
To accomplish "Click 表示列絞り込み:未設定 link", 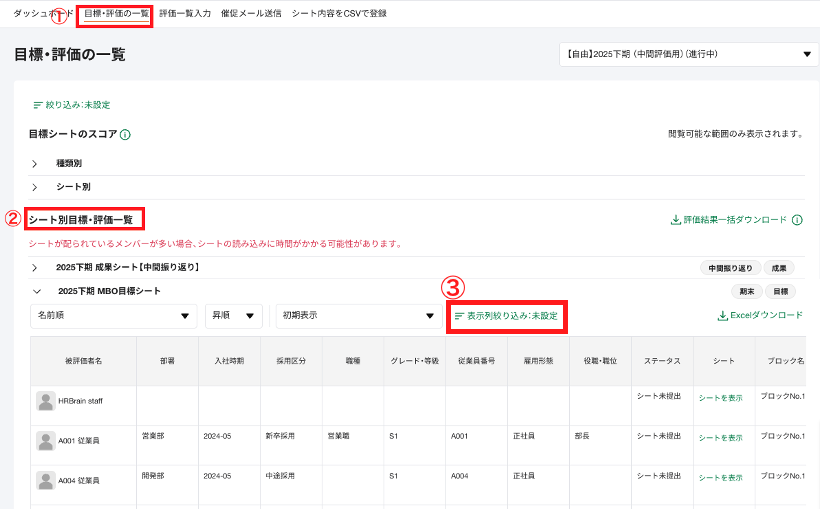I will coord(506,316).
